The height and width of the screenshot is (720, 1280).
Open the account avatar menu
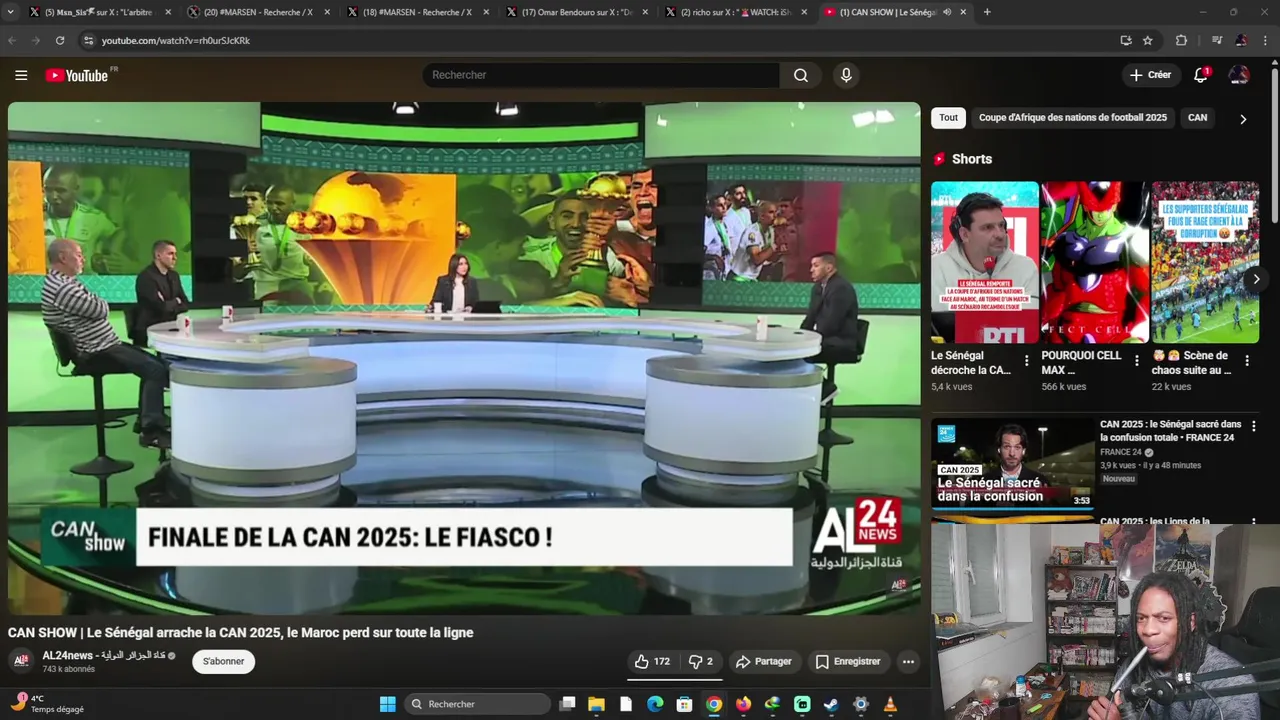1239,75
